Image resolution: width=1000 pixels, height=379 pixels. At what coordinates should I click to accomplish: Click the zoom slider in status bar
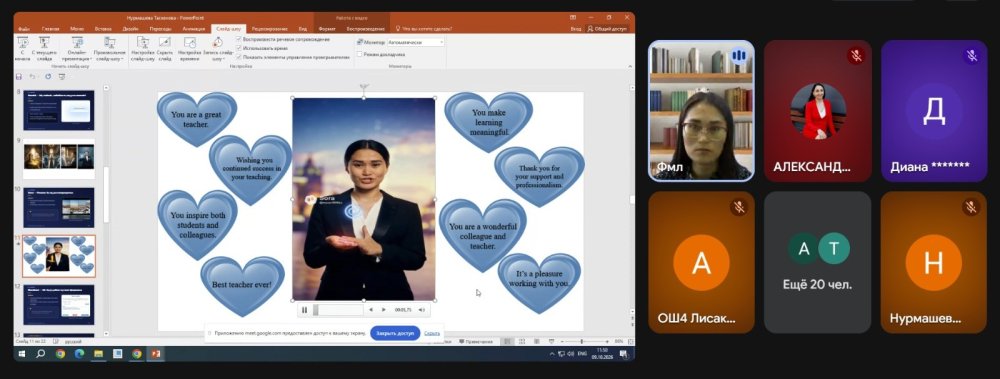[x=585, y=342]
